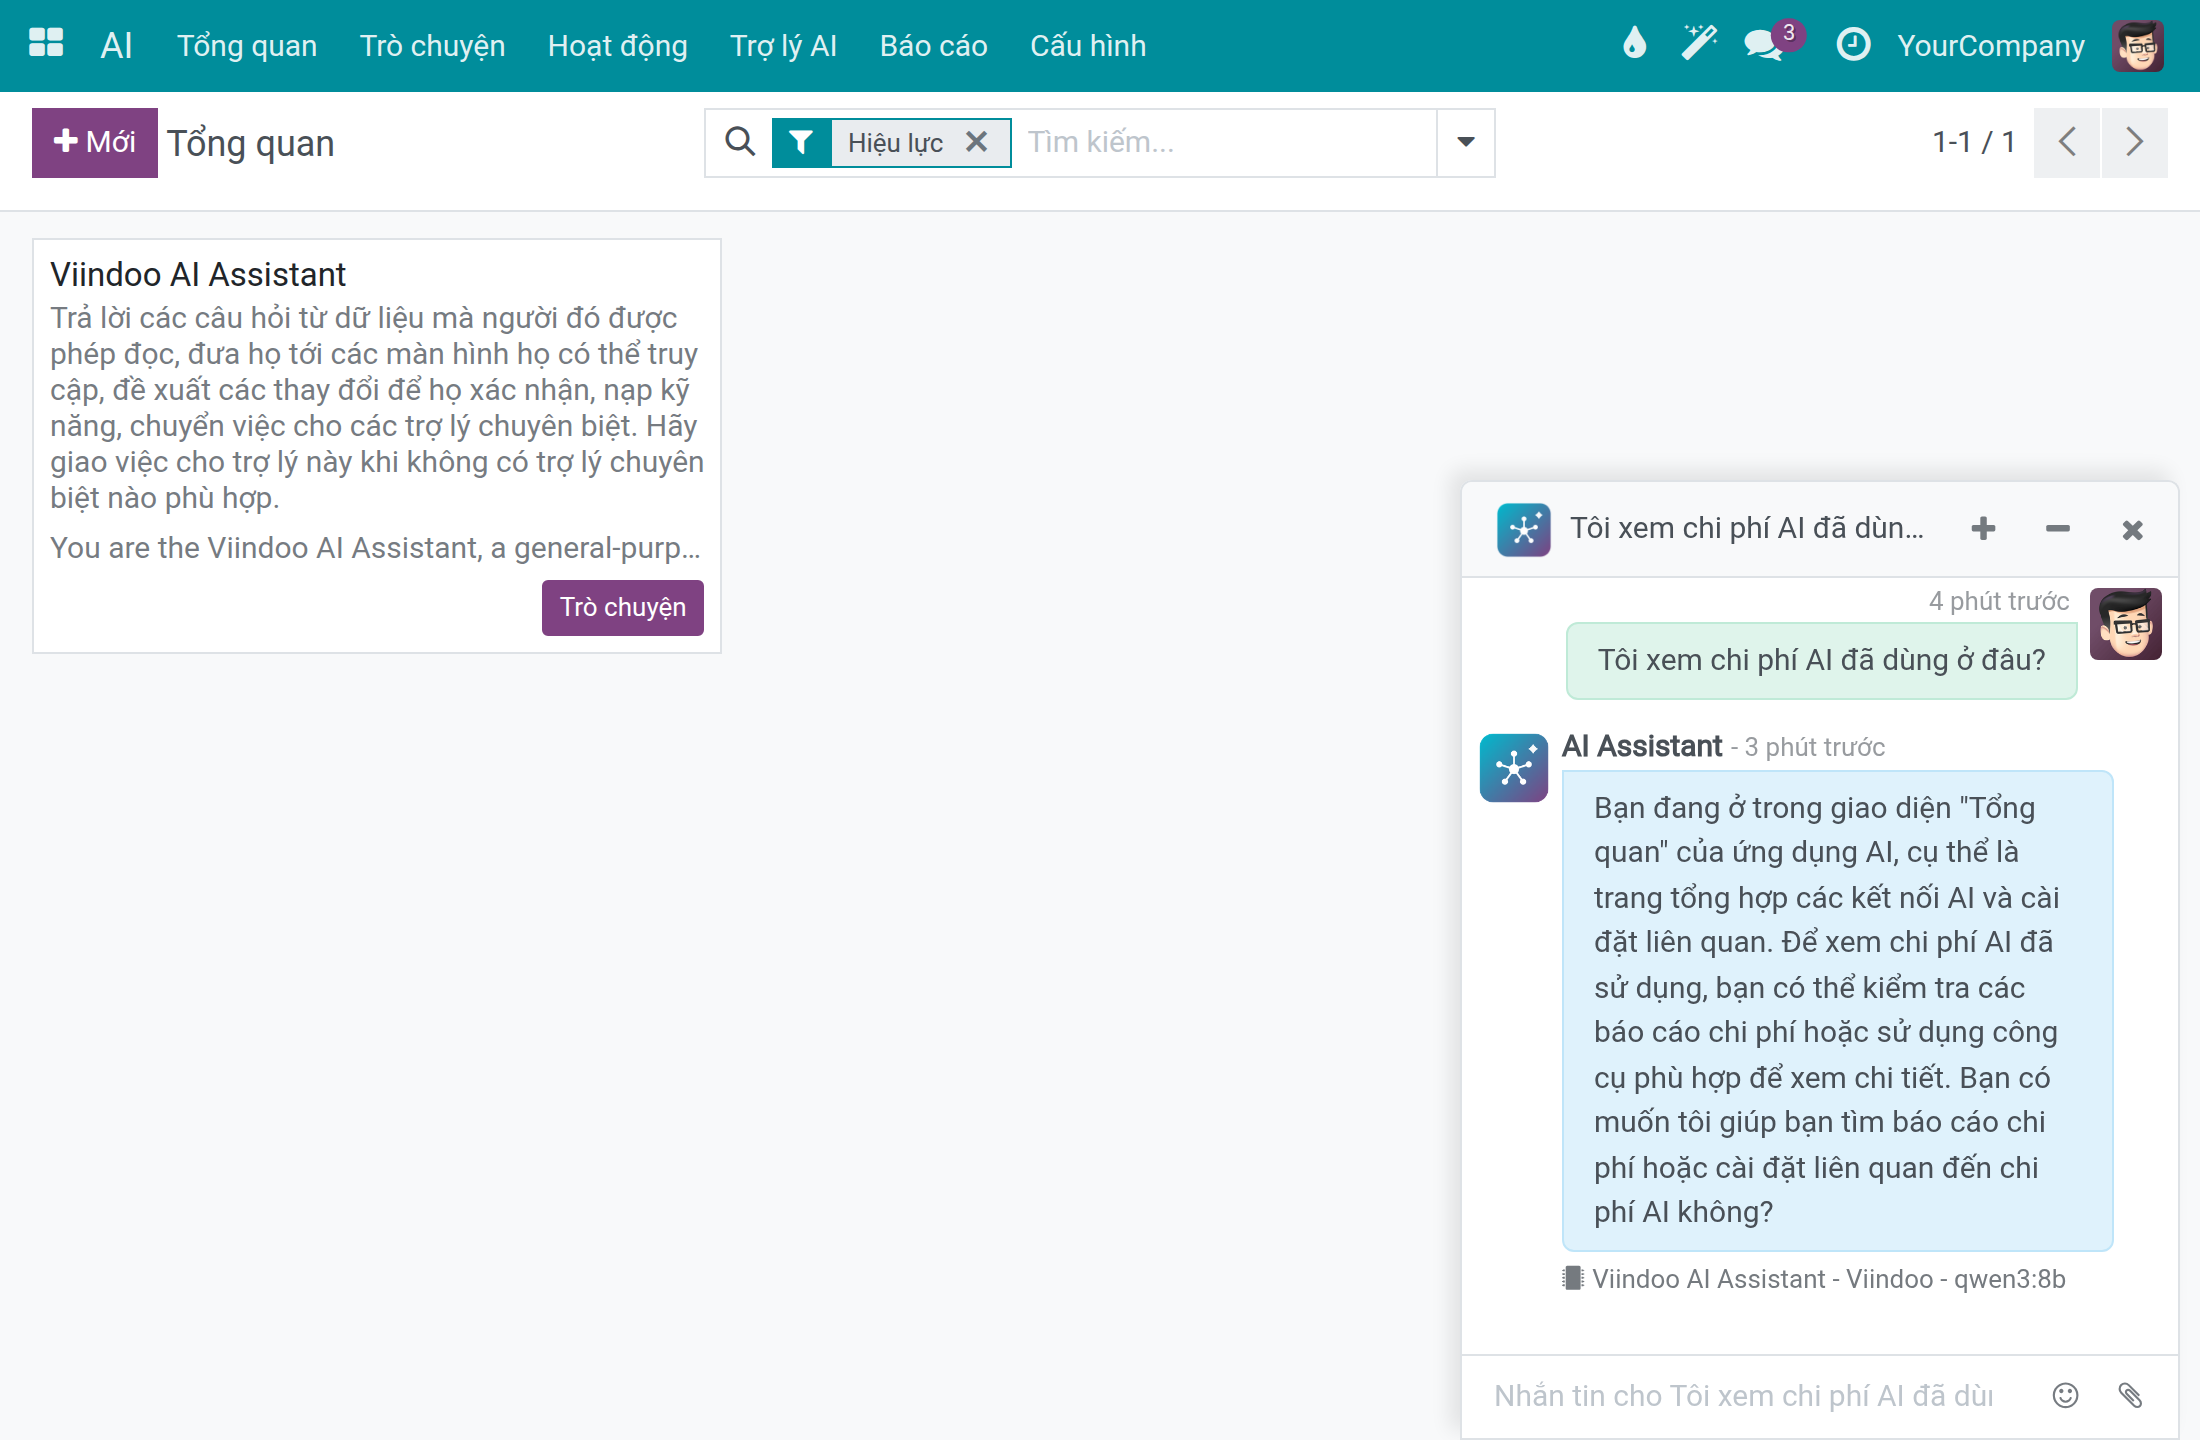The image size is (2200, 1440).
Task: Click the user message about chi phí AI
Action: click(x=1821, y=660)
